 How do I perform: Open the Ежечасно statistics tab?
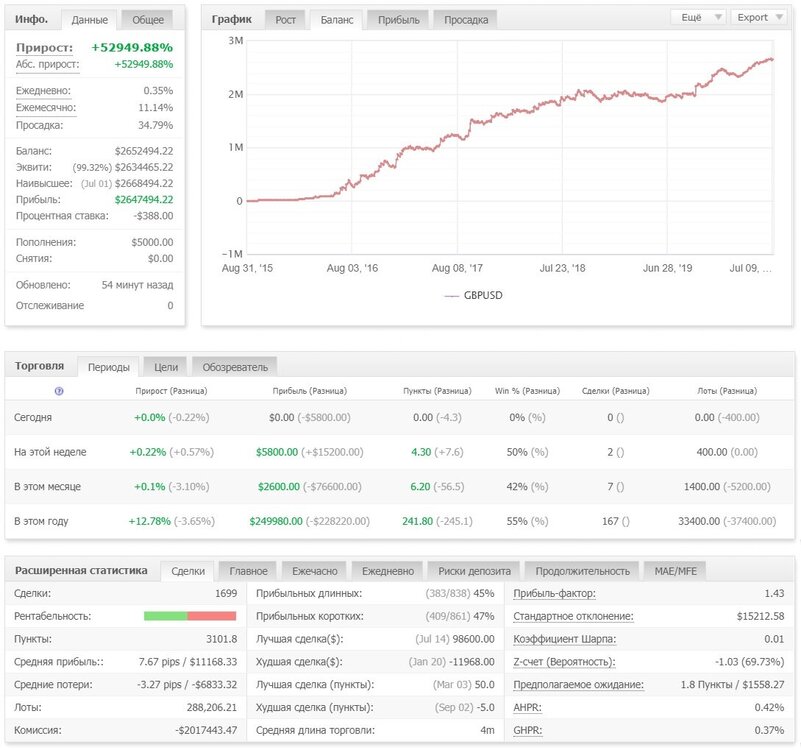tap(314, 571)
